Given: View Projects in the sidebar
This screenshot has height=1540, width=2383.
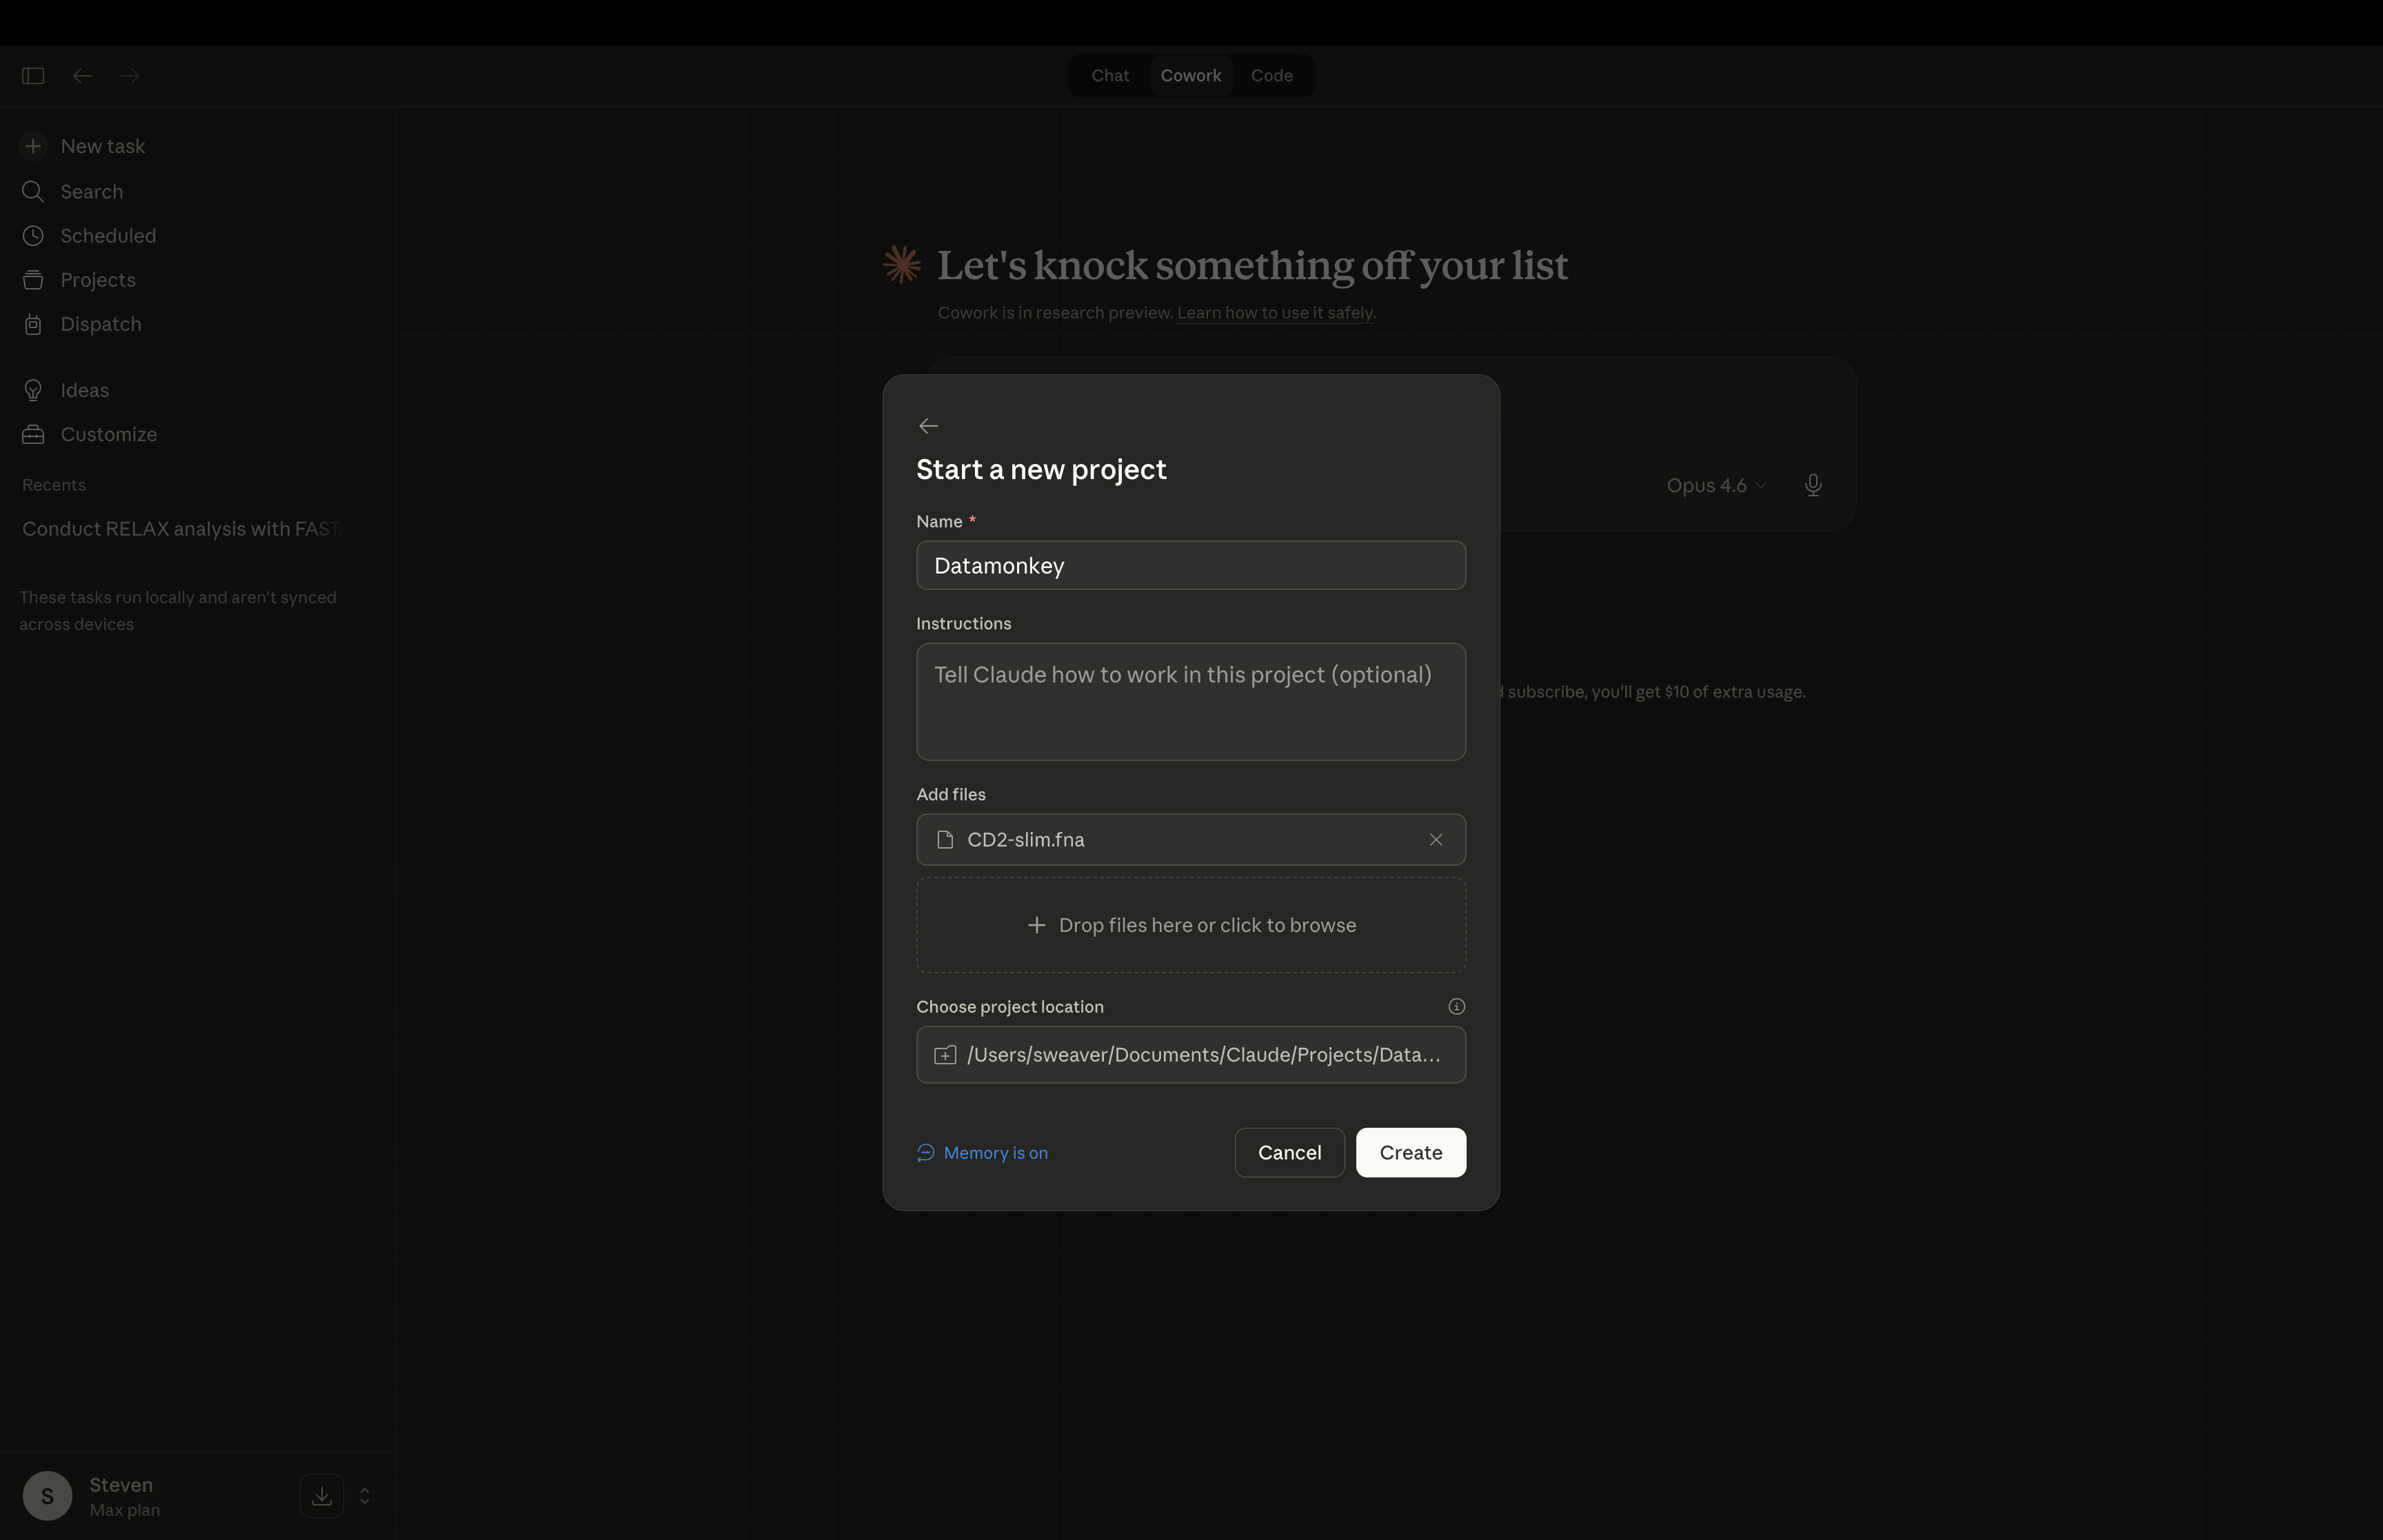Looking at the screenshot, I should [97, 280].
